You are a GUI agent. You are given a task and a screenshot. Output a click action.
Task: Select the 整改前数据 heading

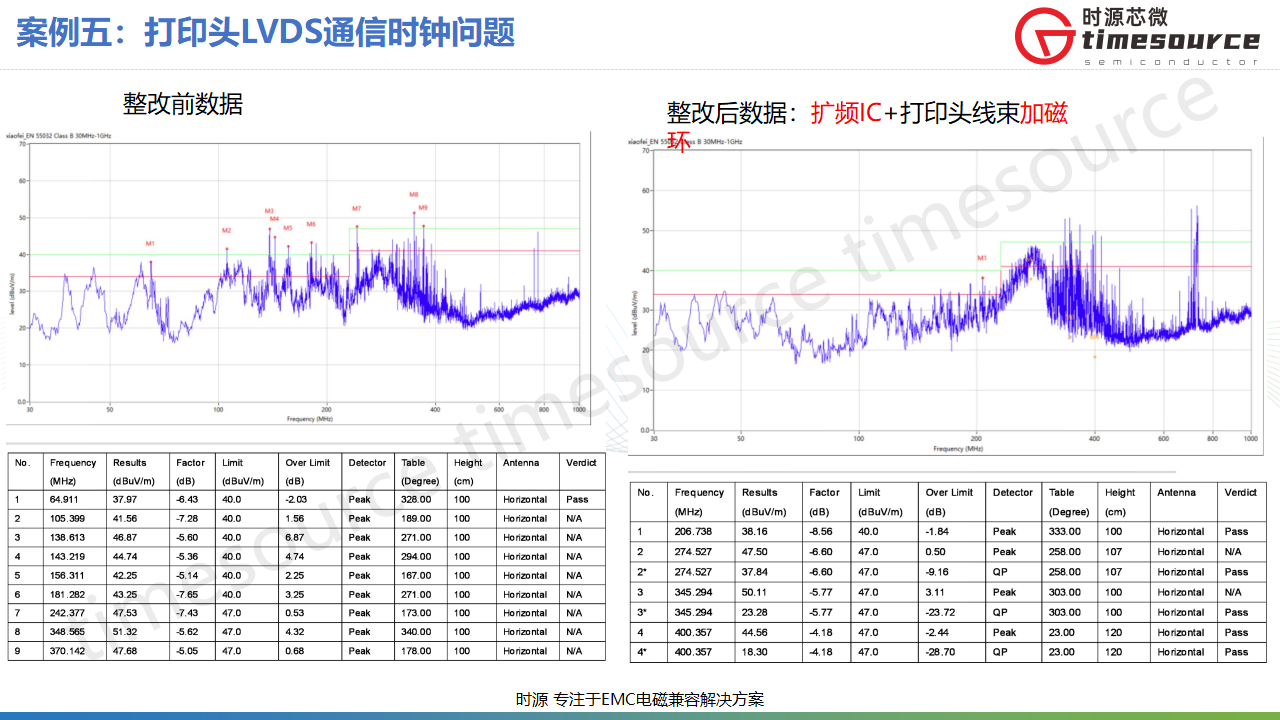coord(183,104)
